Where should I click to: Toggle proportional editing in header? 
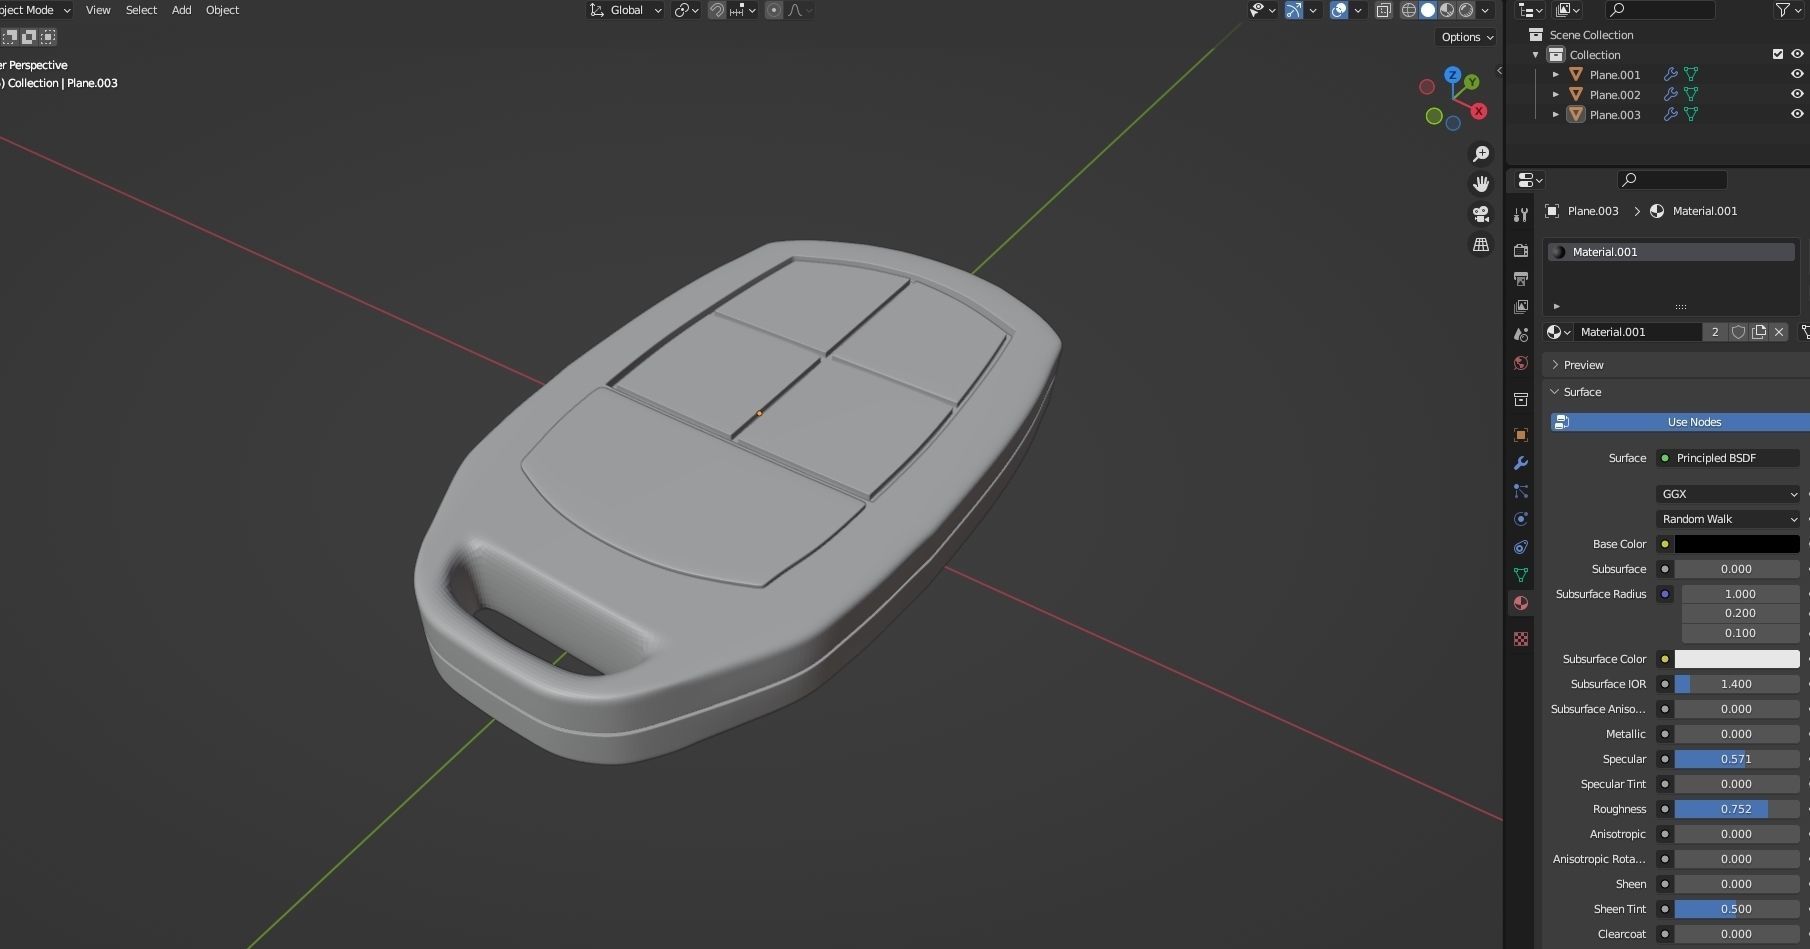pyautogui.click(x=773, y=10)
